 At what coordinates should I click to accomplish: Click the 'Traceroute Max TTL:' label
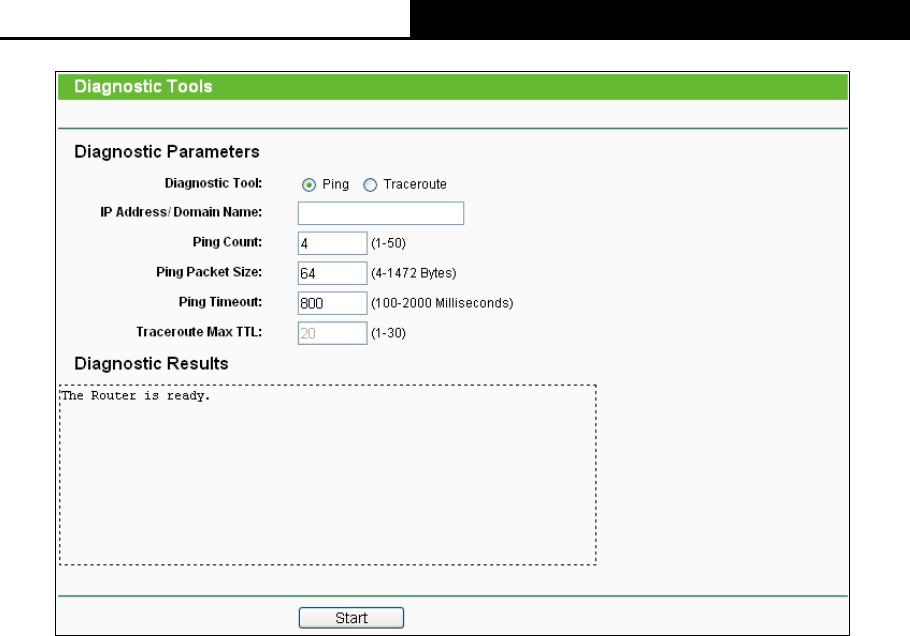pos(199,332)
